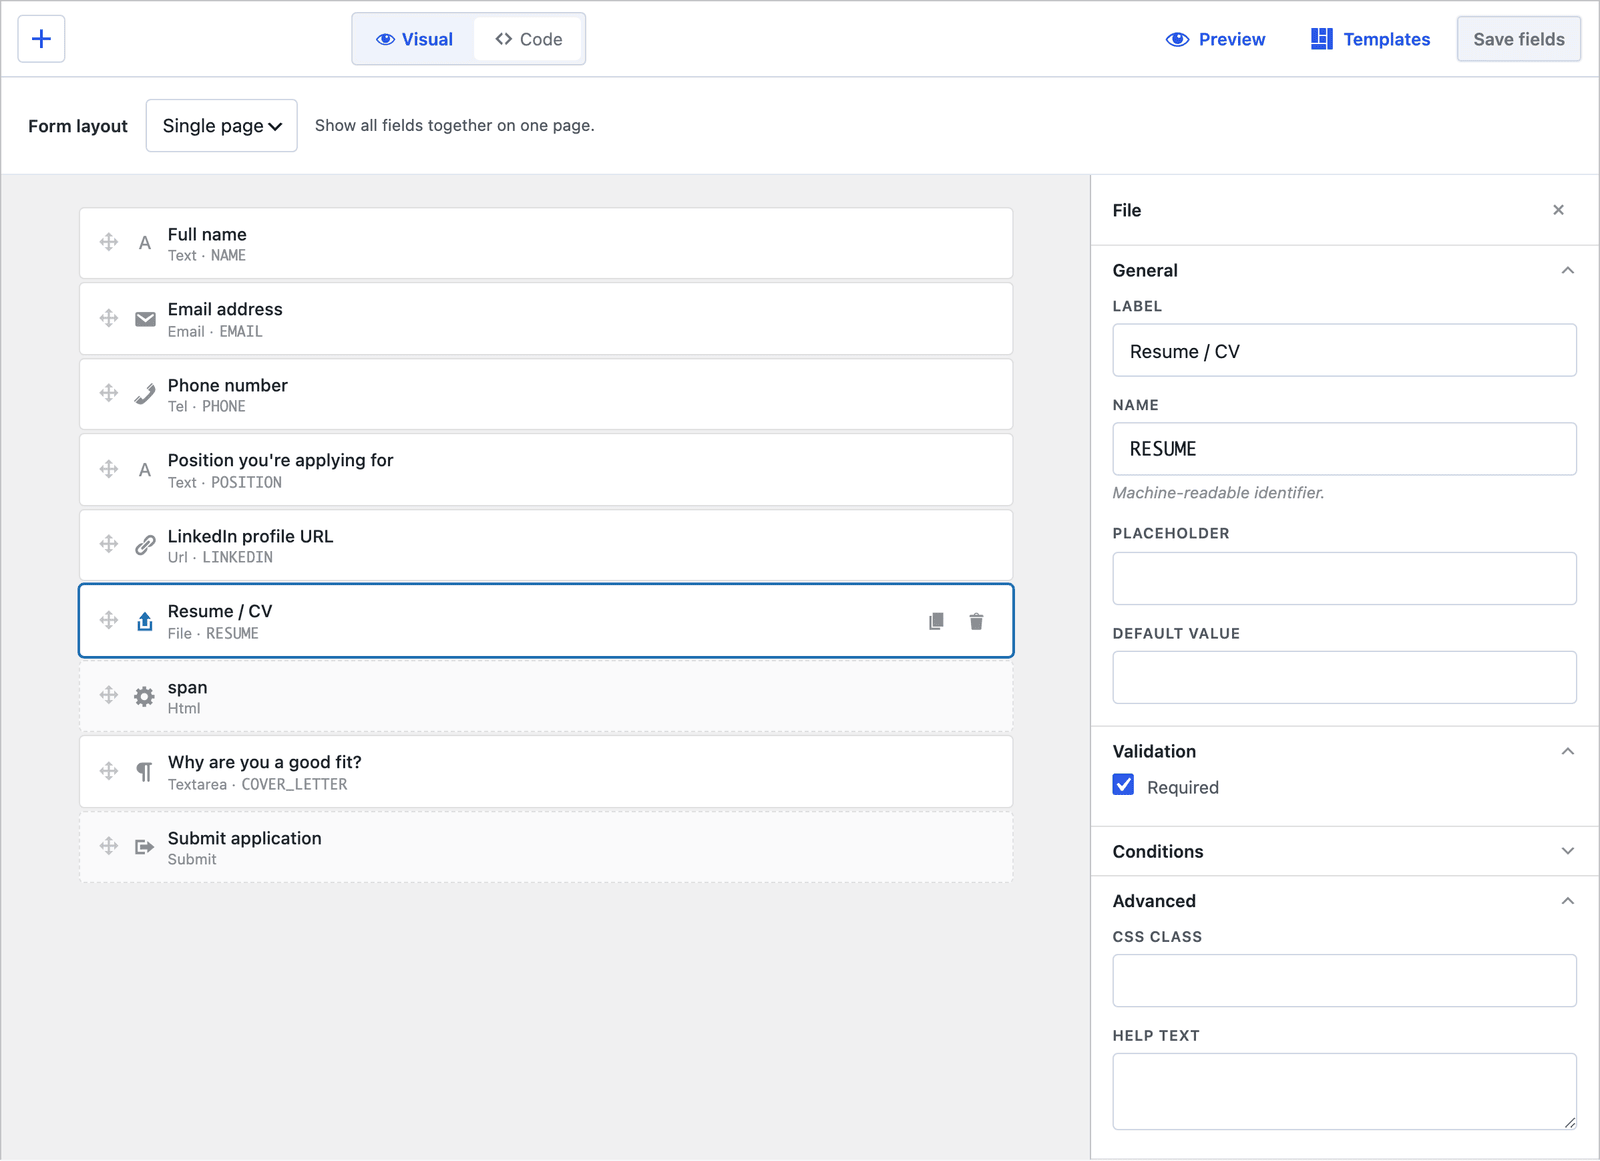Select the 'Why are you a good fit?' label

pyautogui.click(x=265, y=762)
